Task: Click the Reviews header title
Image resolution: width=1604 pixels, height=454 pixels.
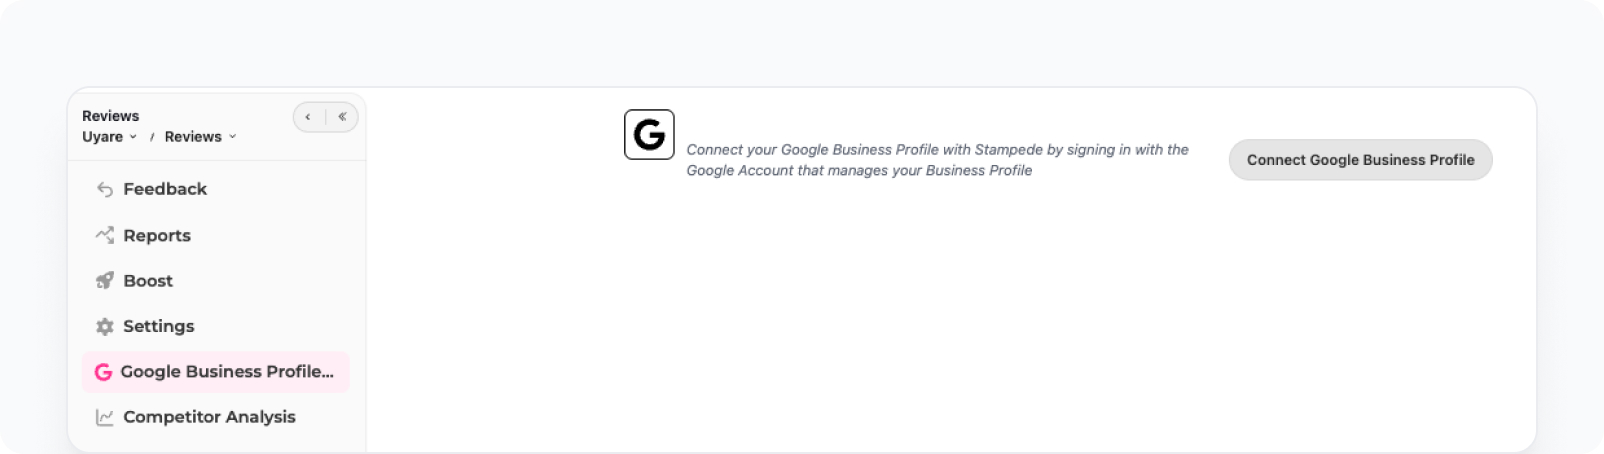Action: 110,116
